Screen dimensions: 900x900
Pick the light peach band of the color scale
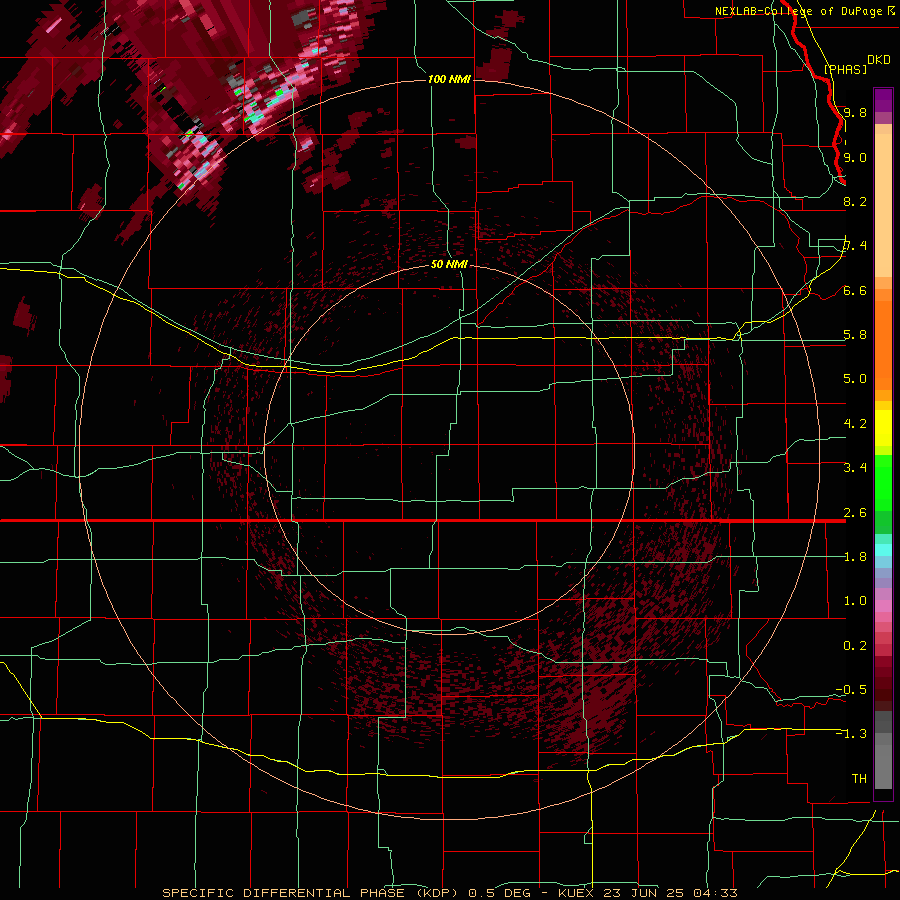point(883,205)
